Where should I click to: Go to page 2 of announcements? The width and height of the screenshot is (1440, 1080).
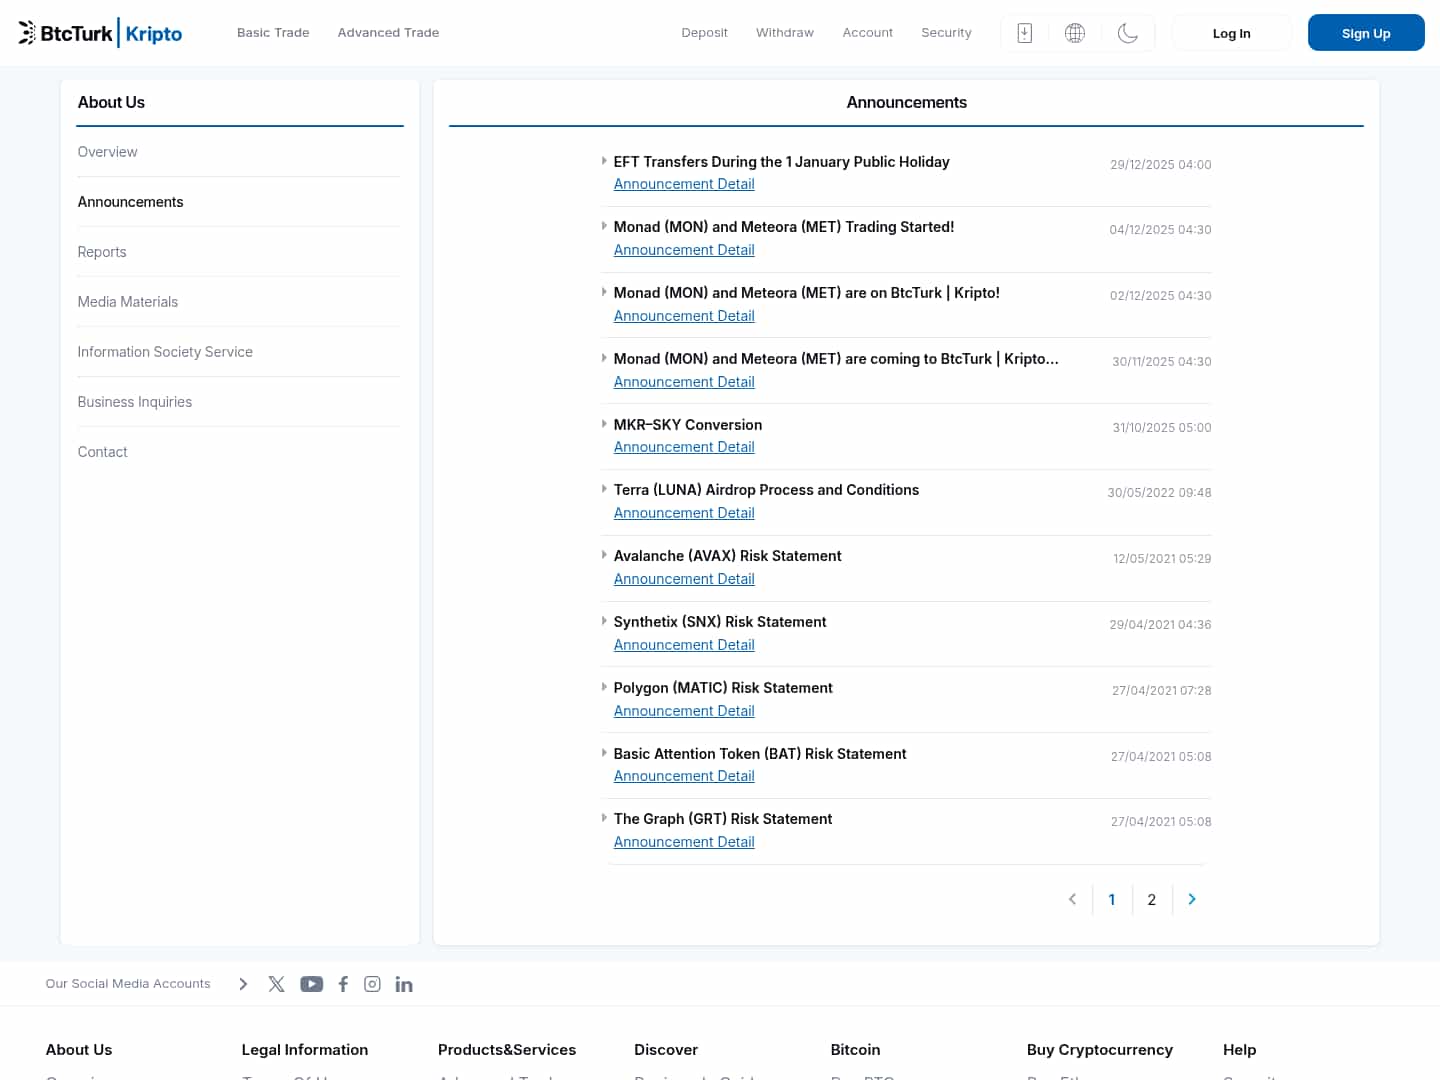[x=1151, y=899]
